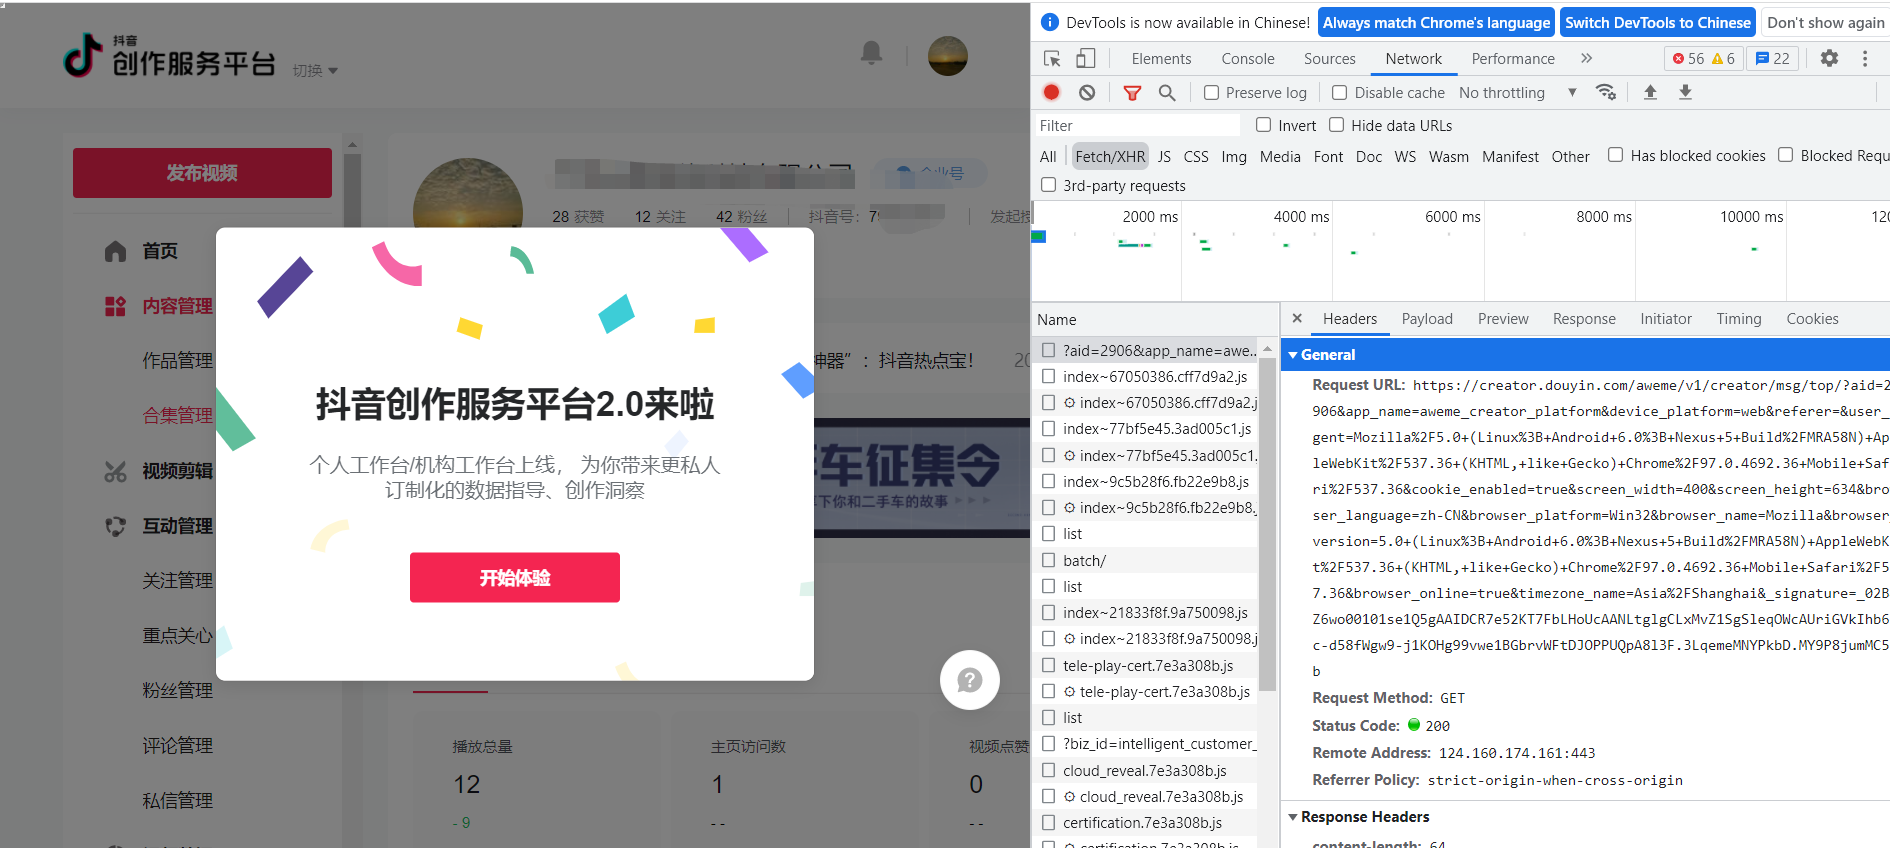
Task: Filter requests by Fetch/XHR
Action: [1110, 156]
